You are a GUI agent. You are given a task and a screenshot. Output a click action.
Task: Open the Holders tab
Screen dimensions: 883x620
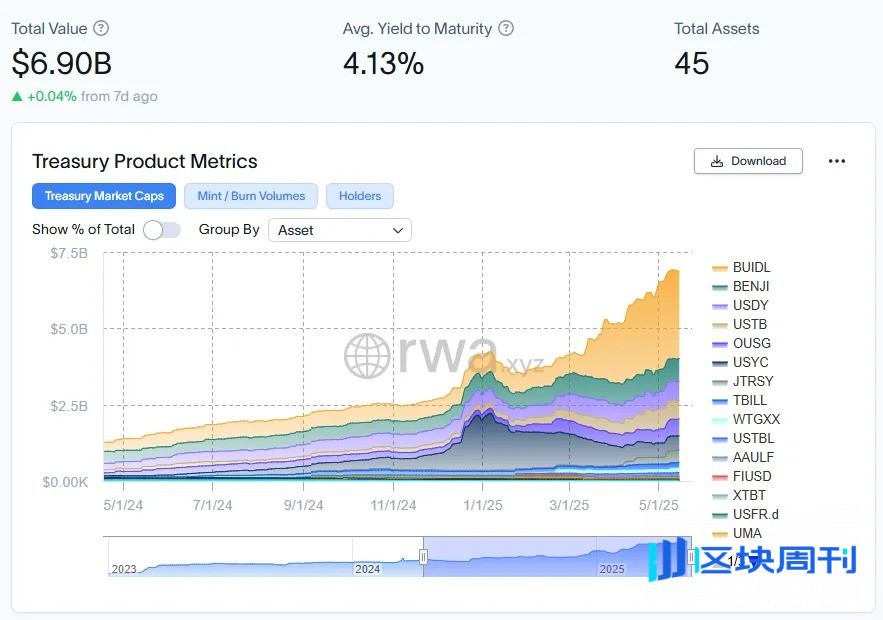[x=360, y=196]
